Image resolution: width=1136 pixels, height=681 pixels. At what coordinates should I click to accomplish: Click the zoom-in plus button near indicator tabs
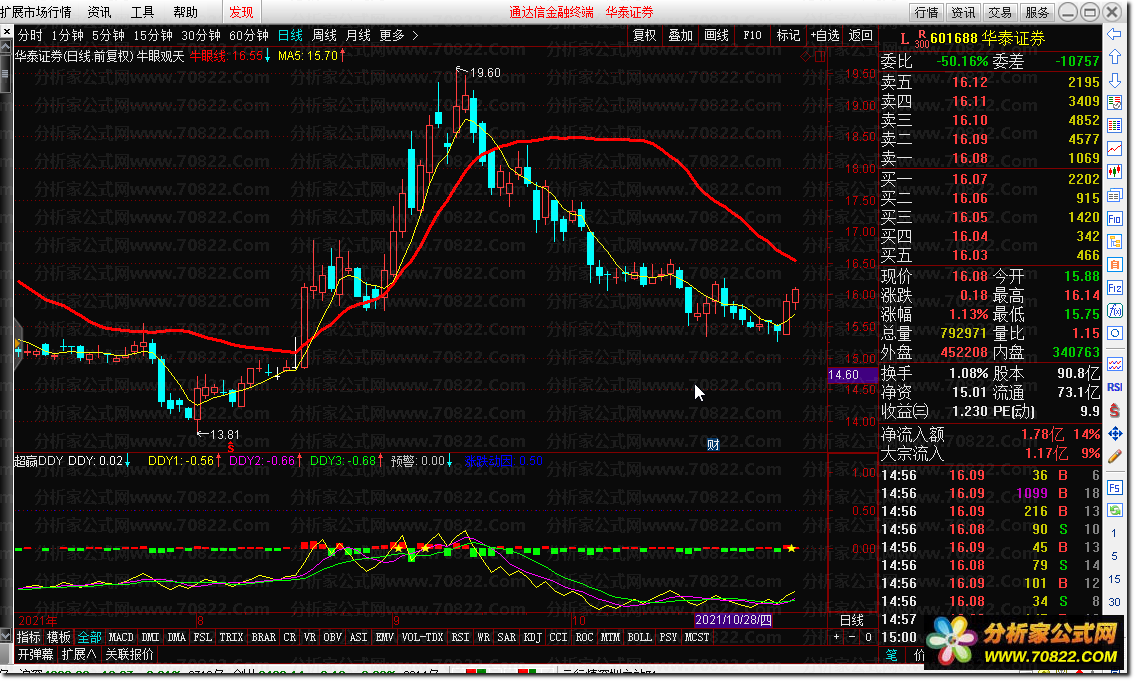point(837,638)
